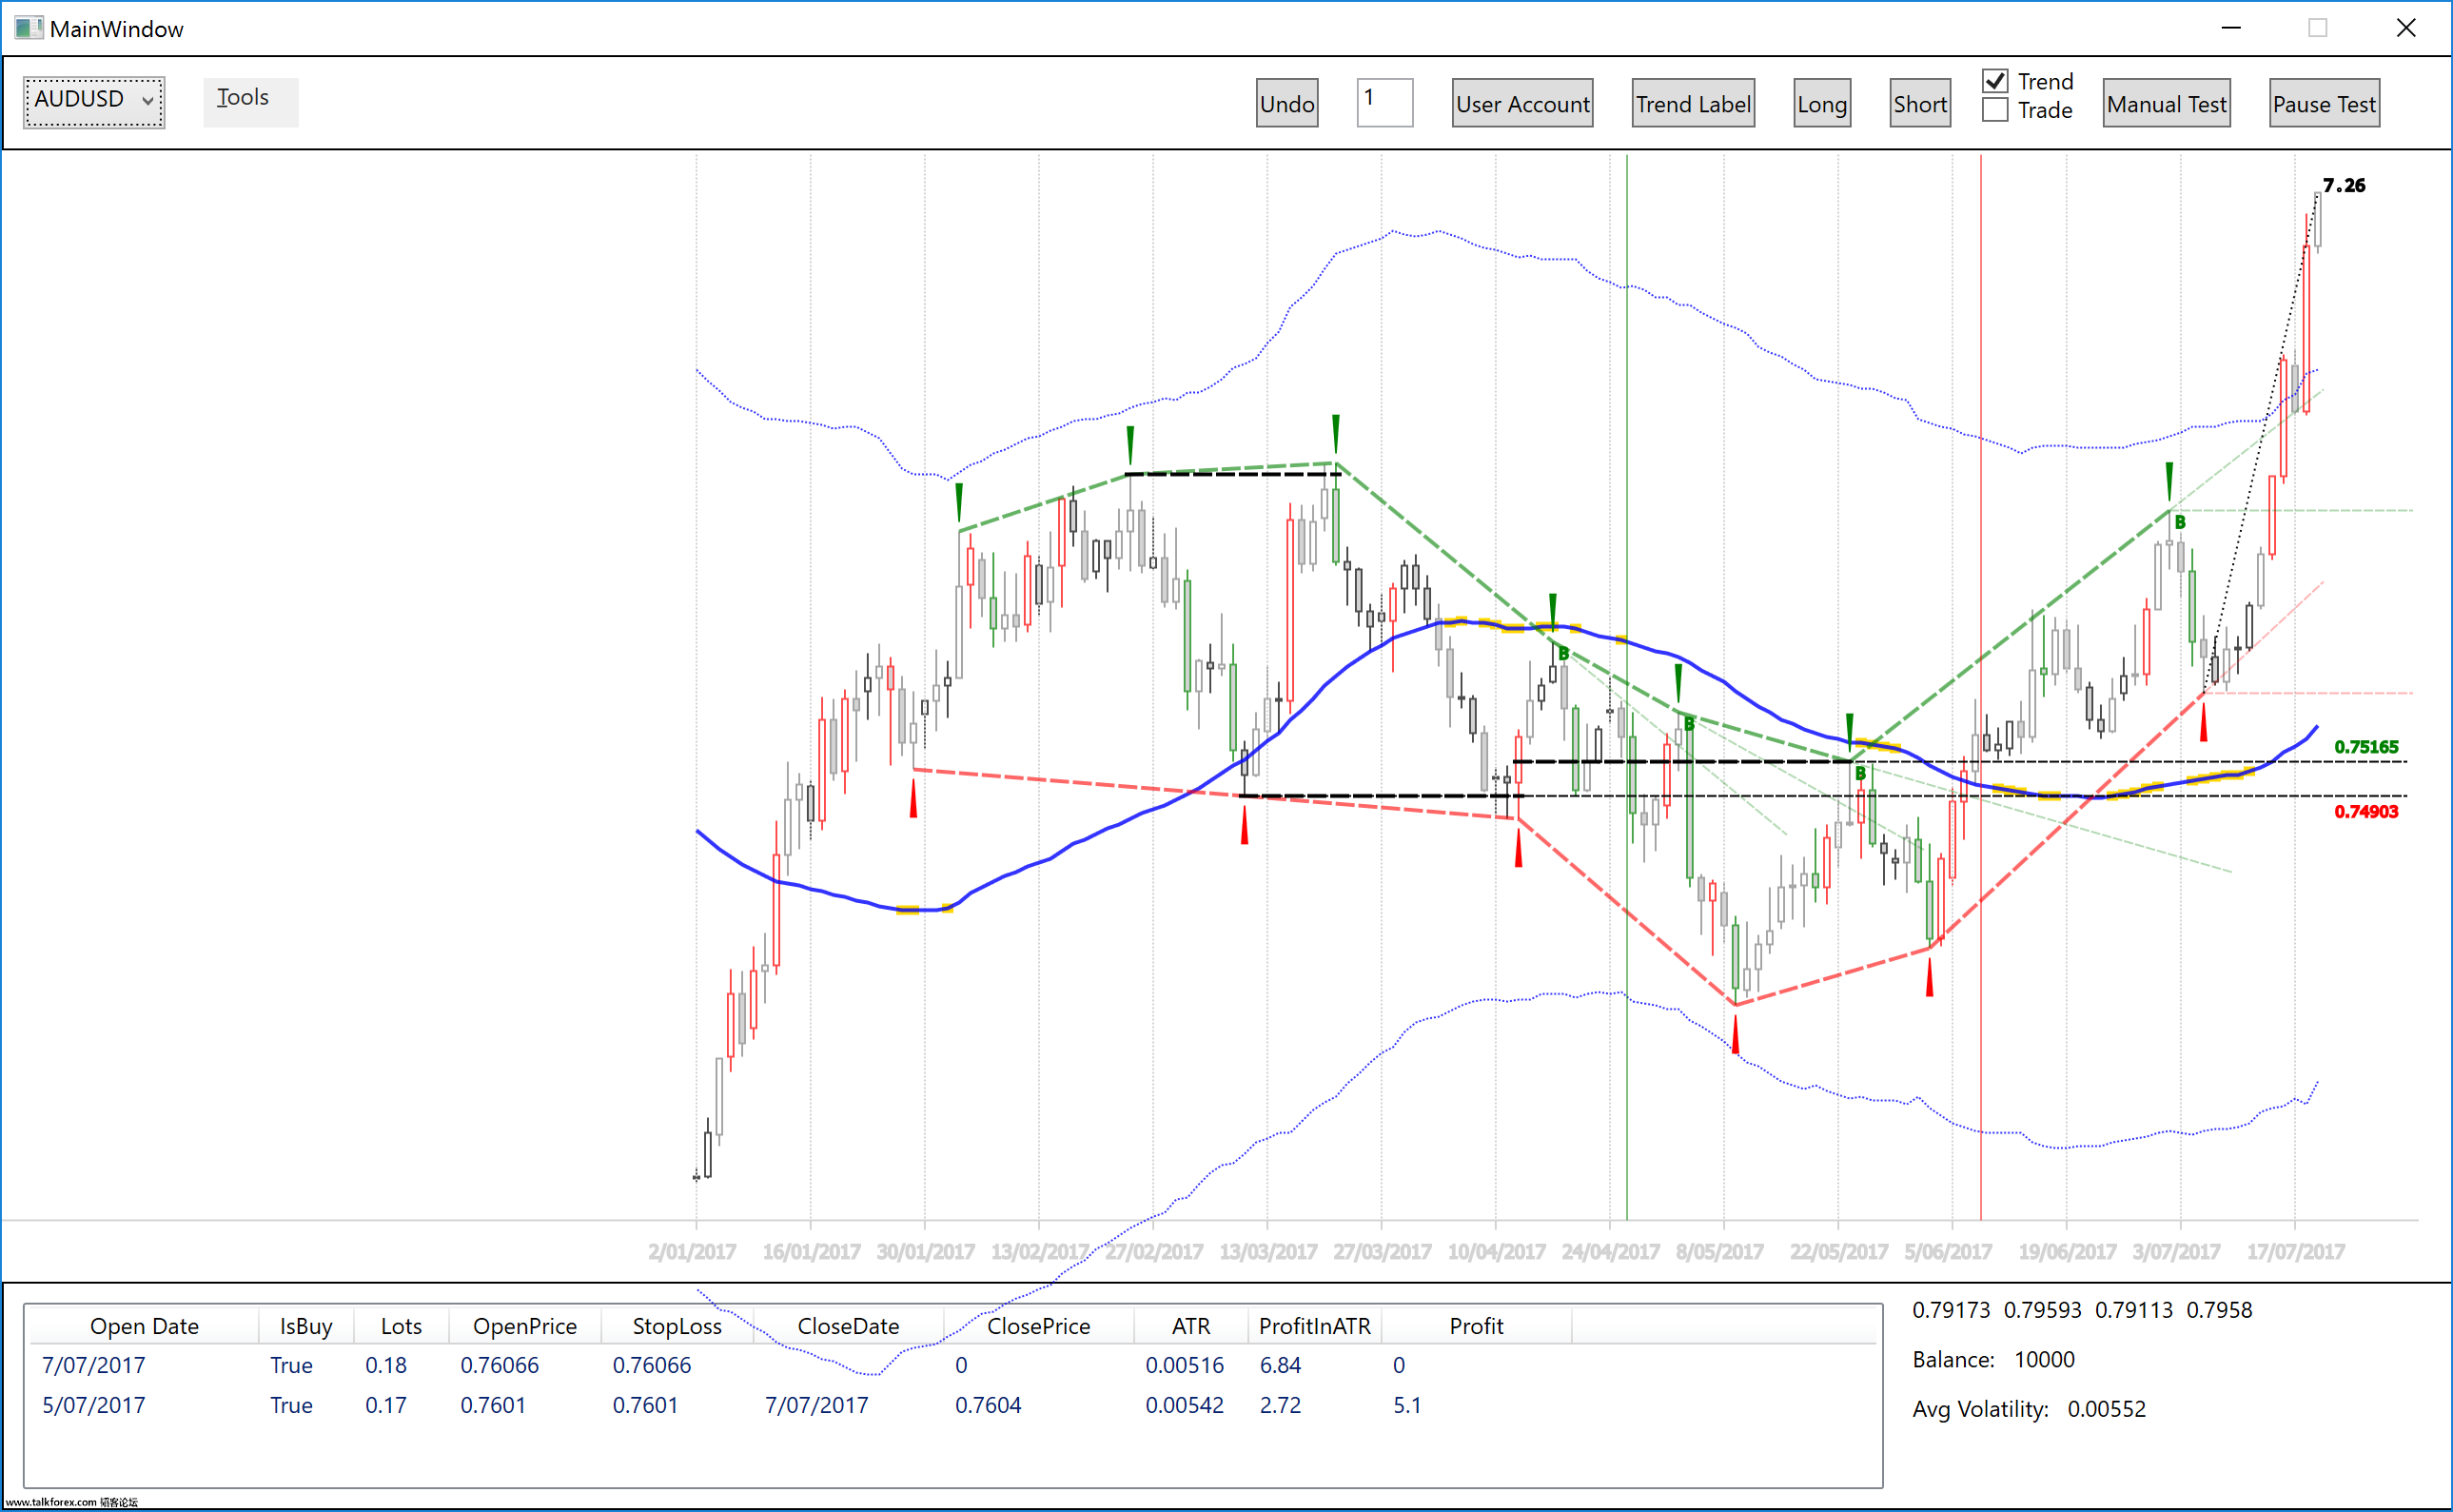
Task: Start Manual Test
Action: (2166, 103)
